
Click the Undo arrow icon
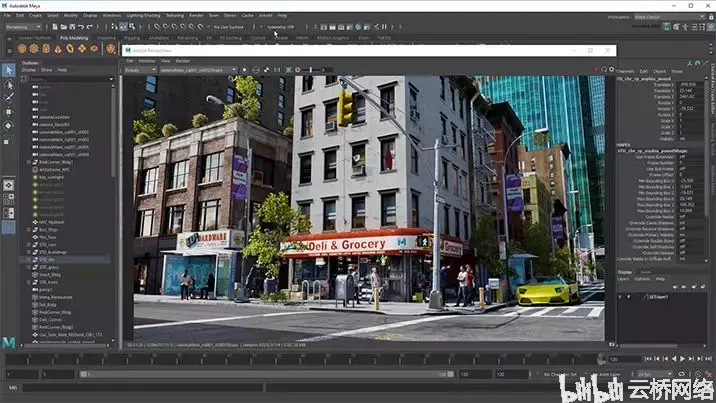pyautogui.click(x=81, y=27)
